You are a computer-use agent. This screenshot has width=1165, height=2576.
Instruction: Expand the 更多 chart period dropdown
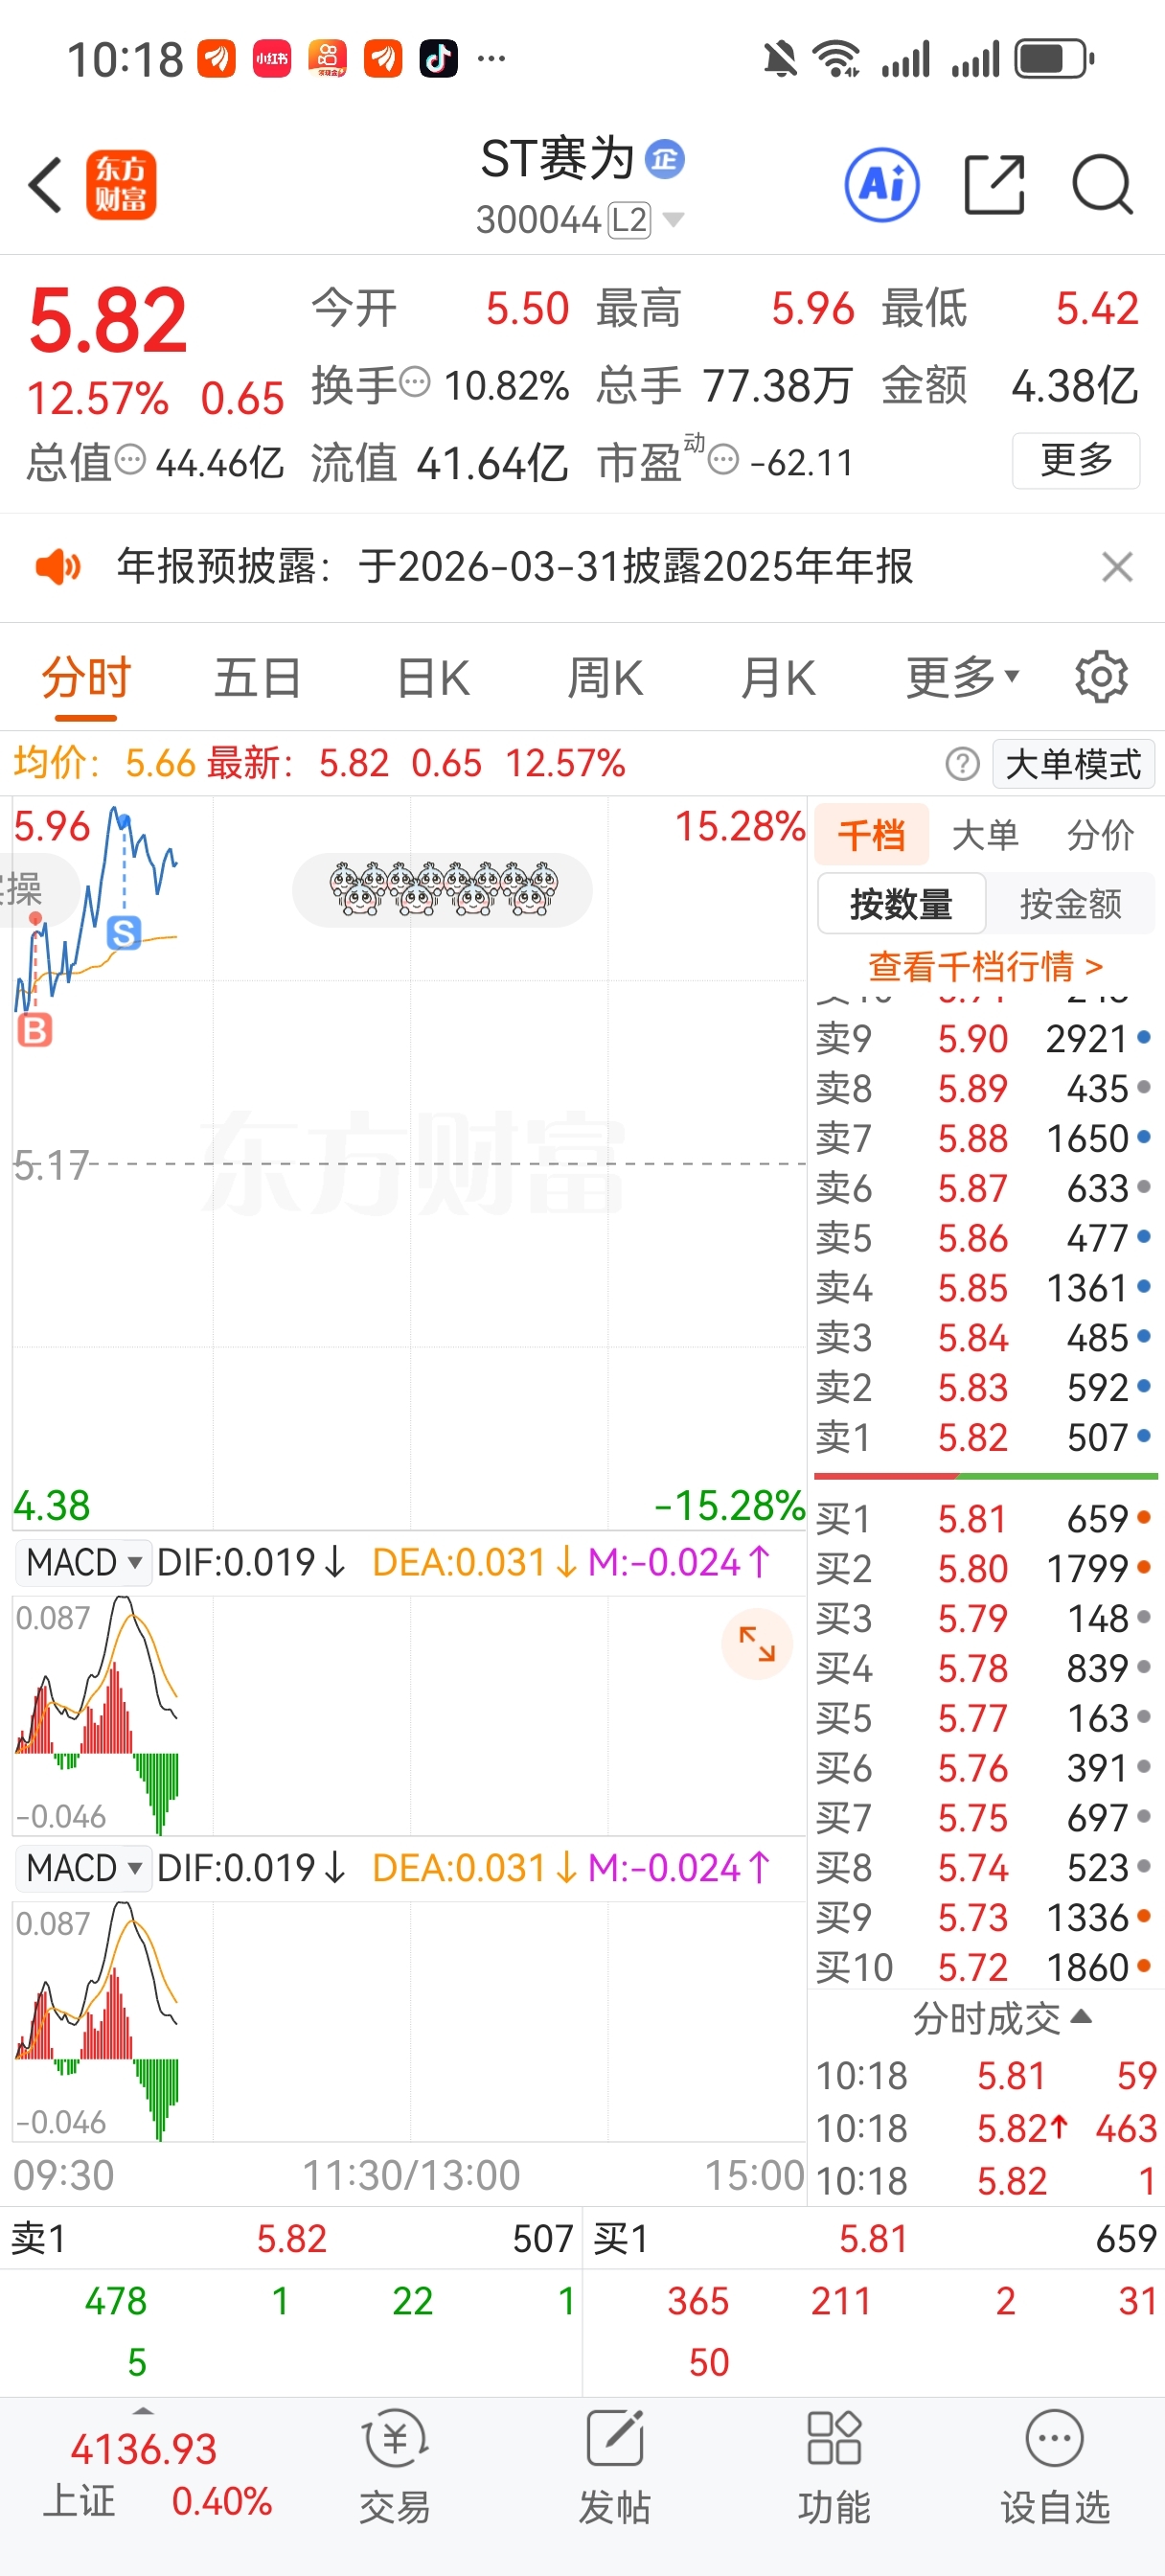[962, 677]
